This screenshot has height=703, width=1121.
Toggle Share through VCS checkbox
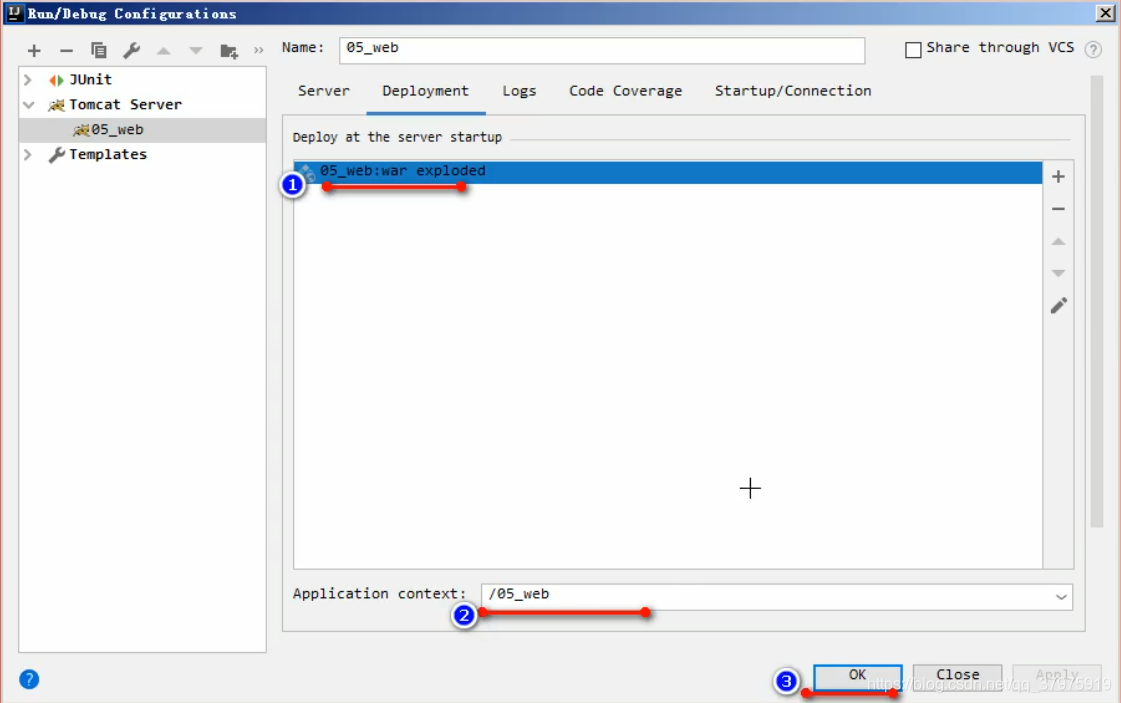(x=913, y=49)
